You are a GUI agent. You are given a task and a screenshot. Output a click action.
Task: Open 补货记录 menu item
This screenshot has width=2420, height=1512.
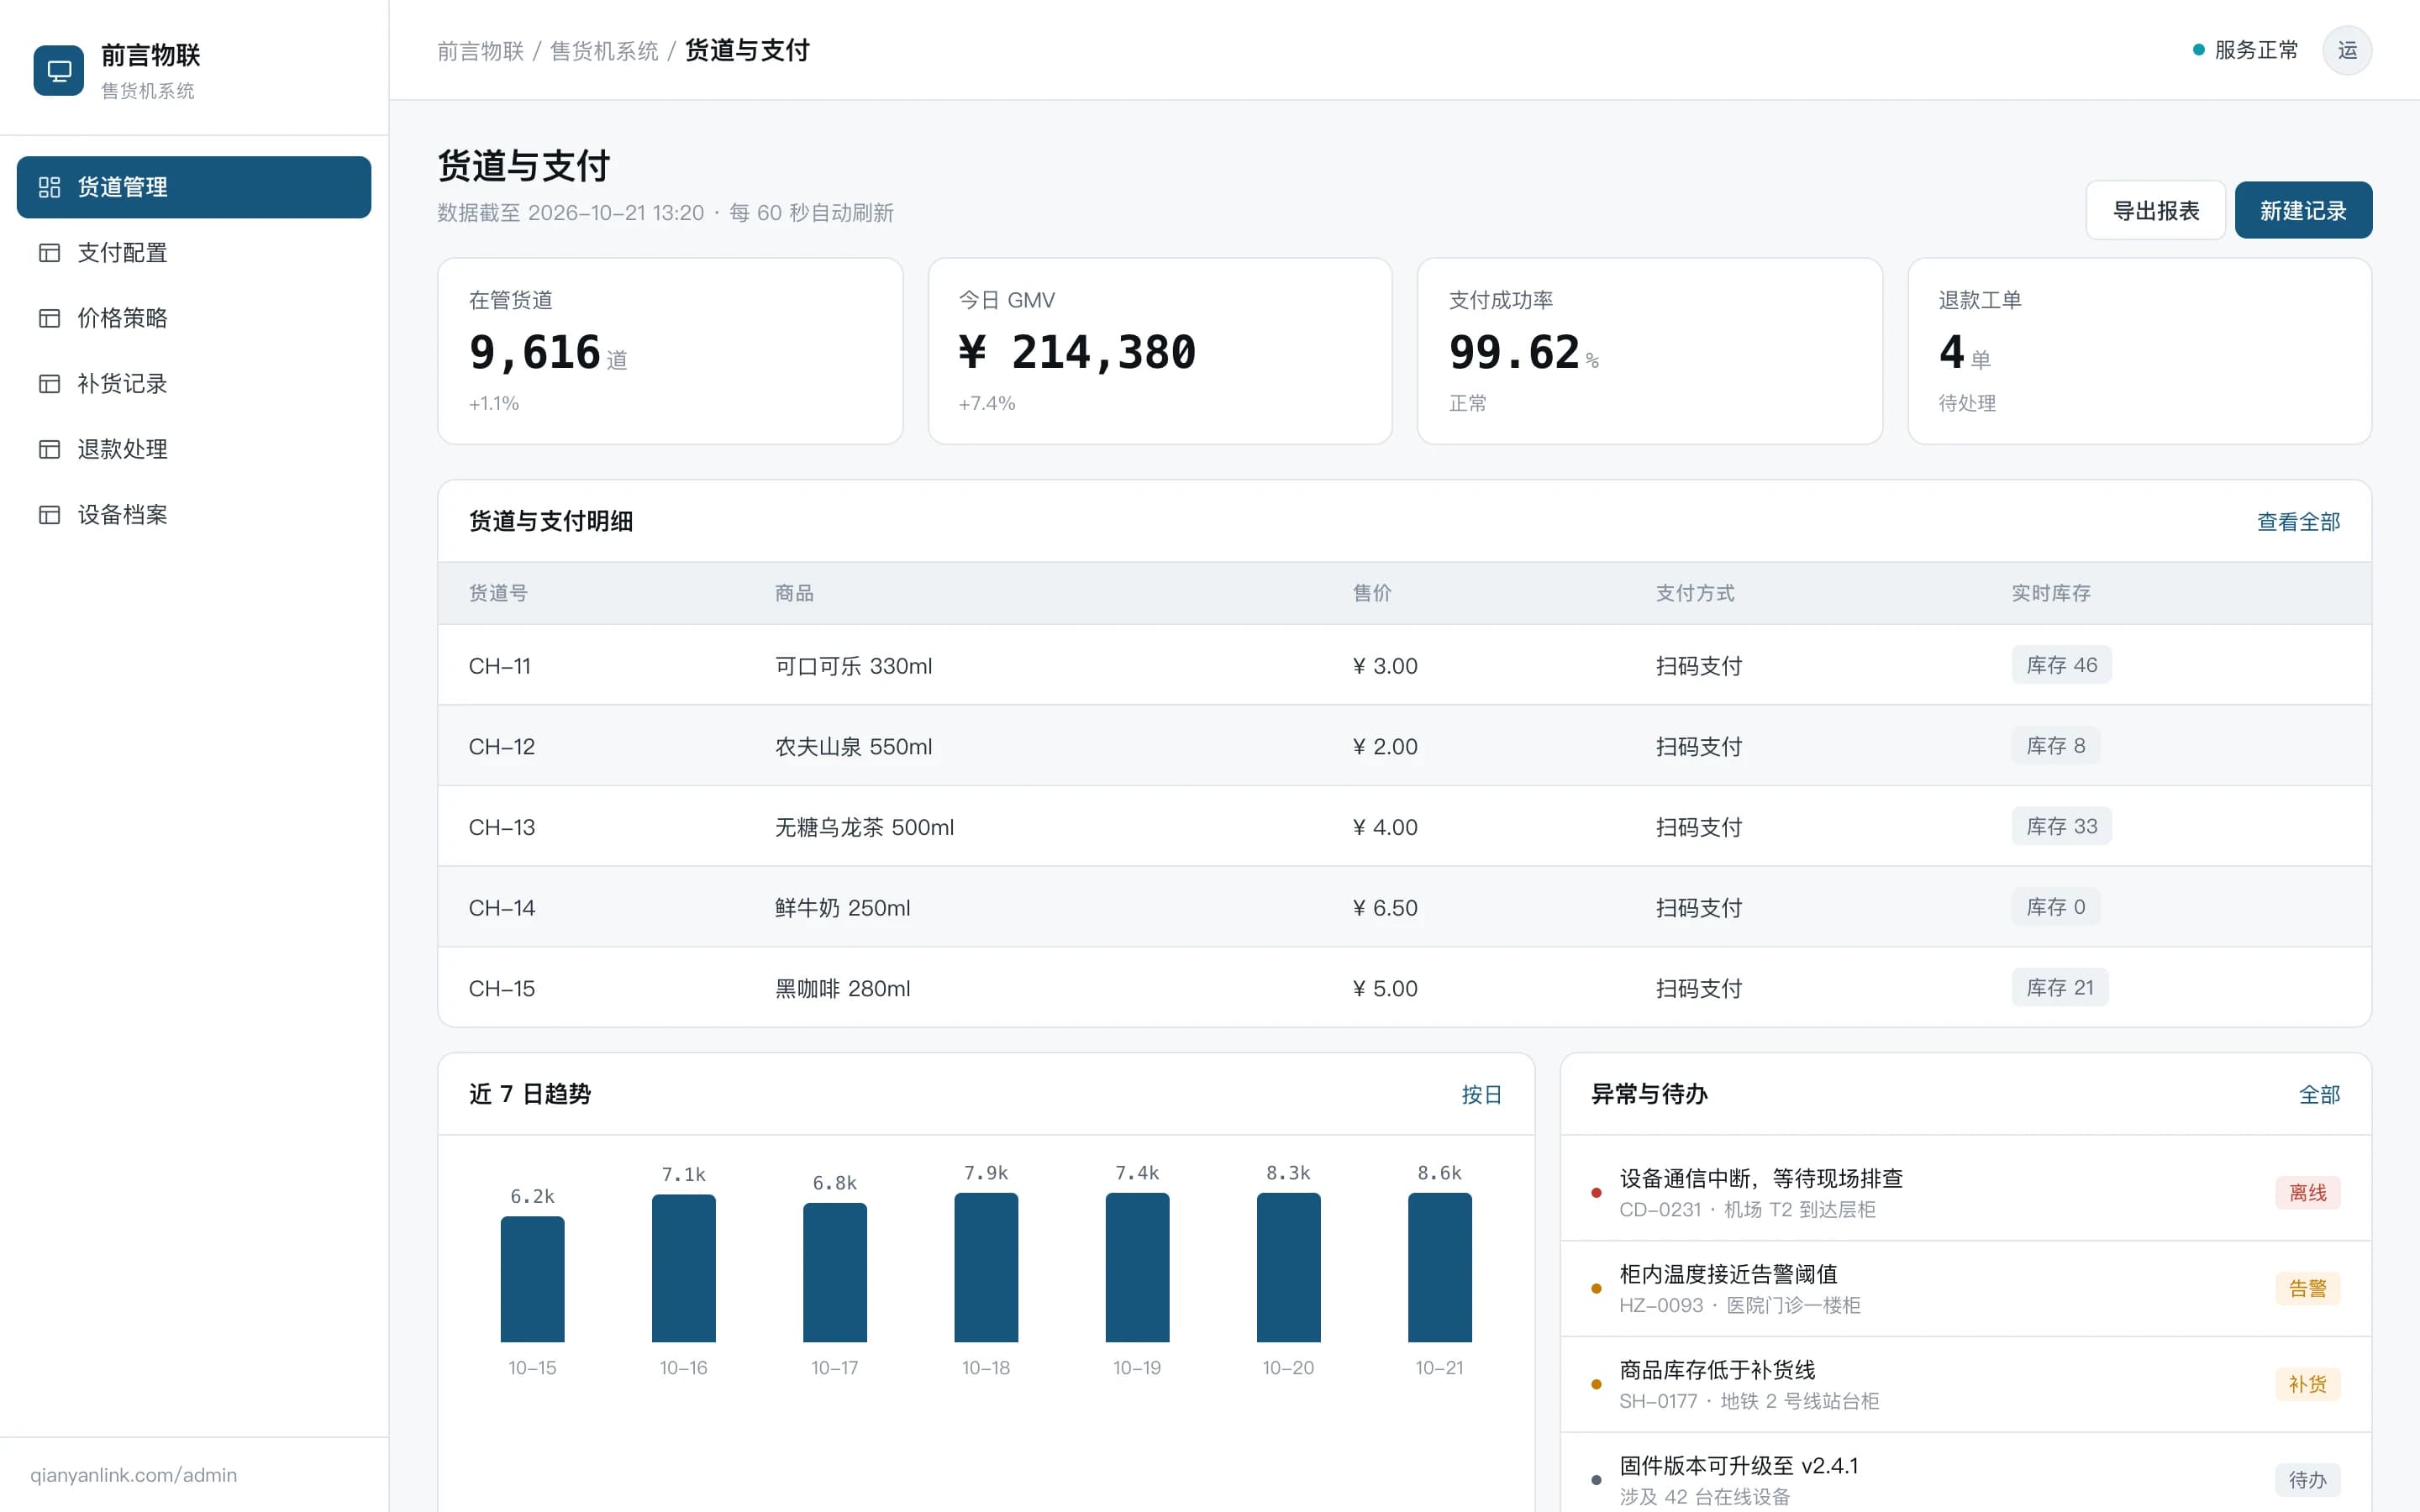coord(194,384)
